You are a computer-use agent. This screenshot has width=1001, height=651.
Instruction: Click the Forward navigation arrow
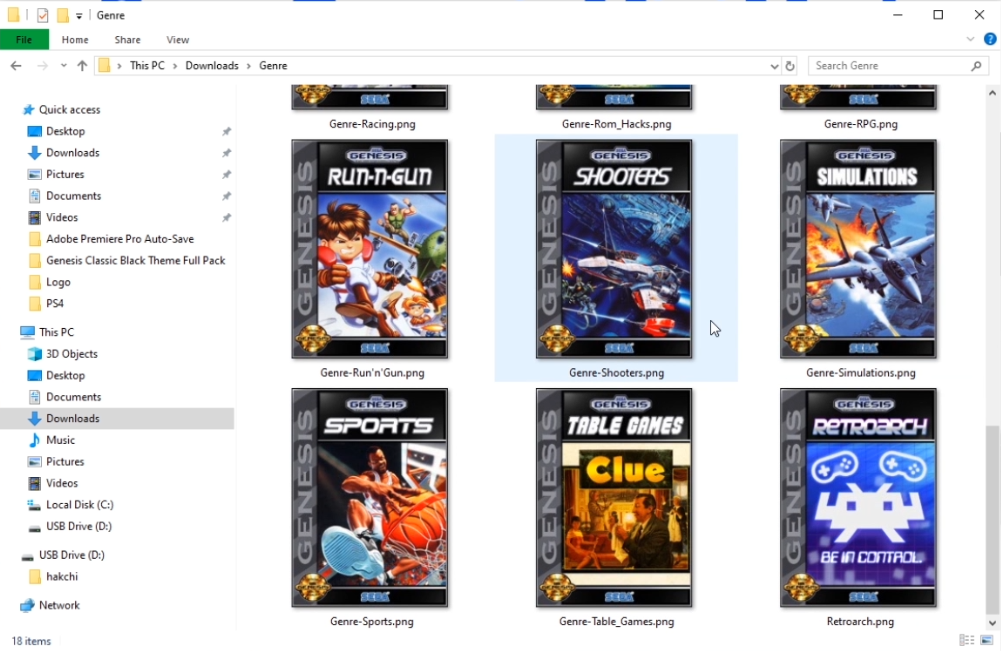coord(42,66)
